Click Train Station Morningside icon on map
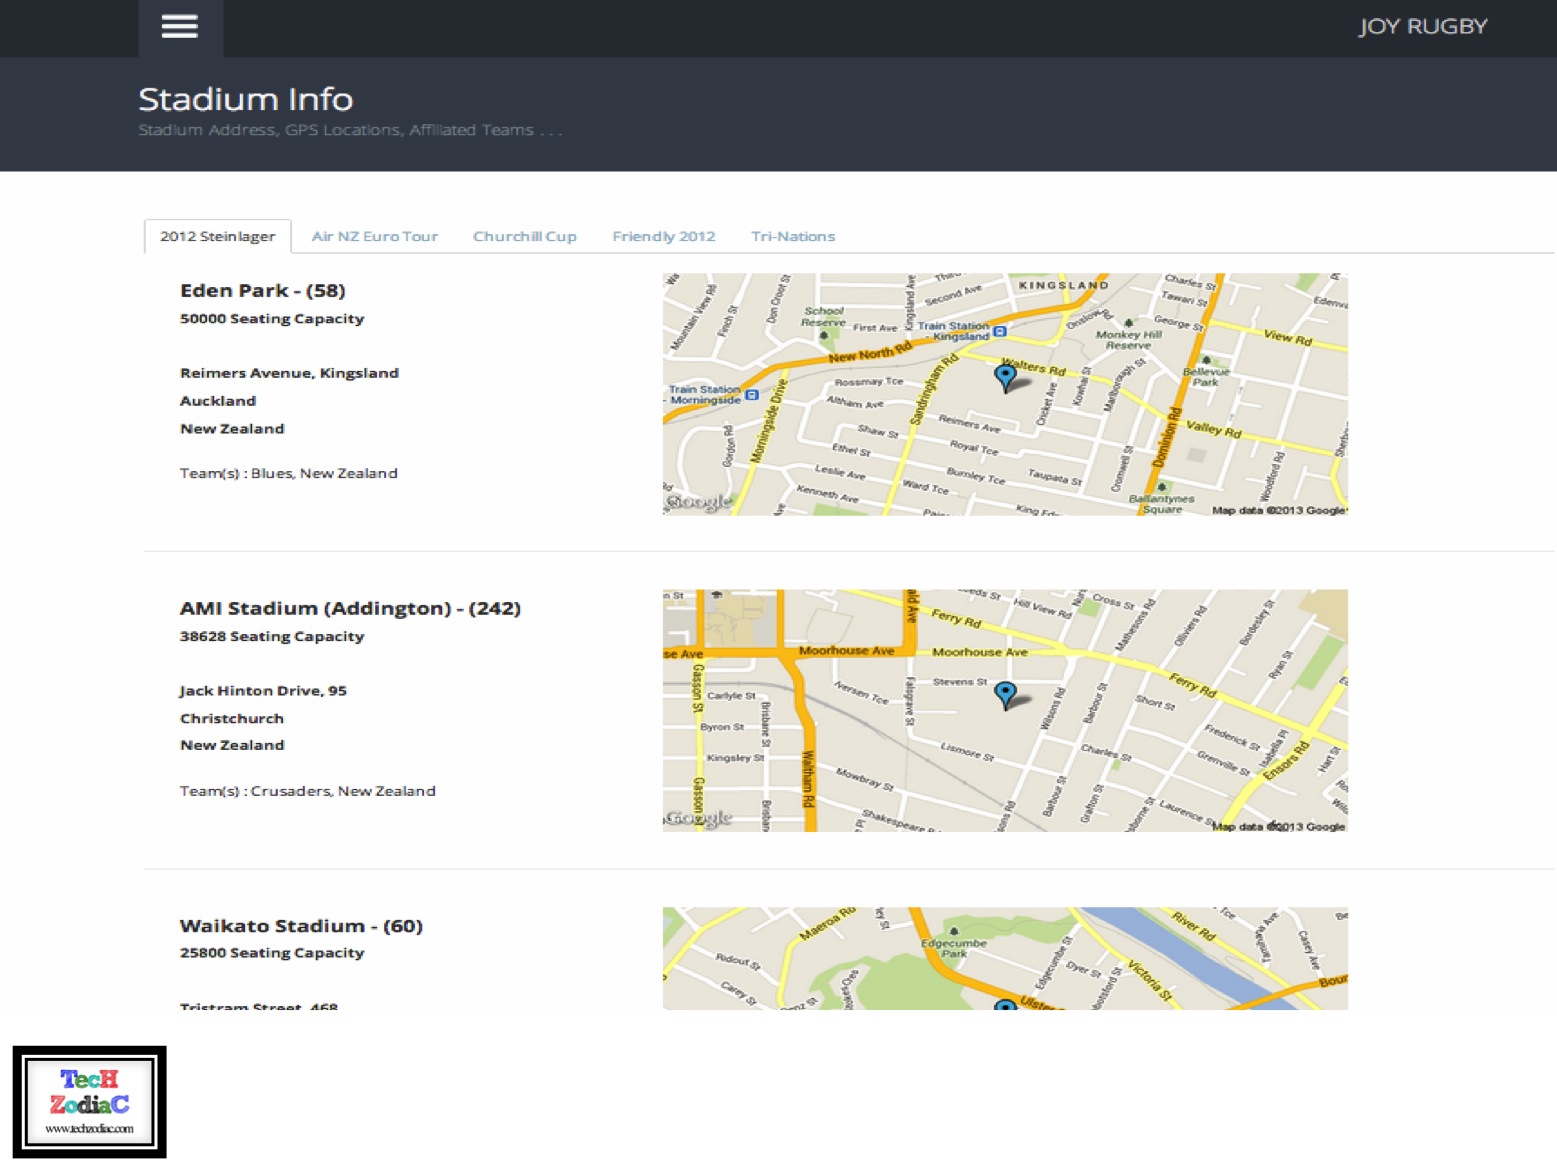The height and width of the screenshot is (1168, 1557). 752,395
